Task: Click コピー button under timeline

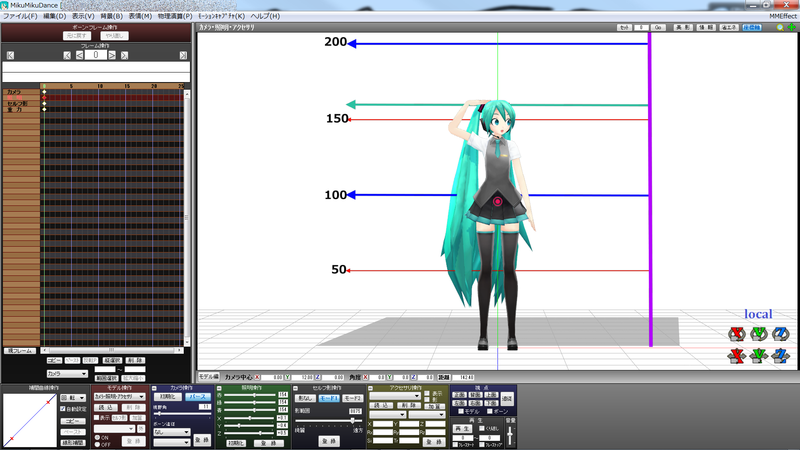Action: click(x=54, y=360)
